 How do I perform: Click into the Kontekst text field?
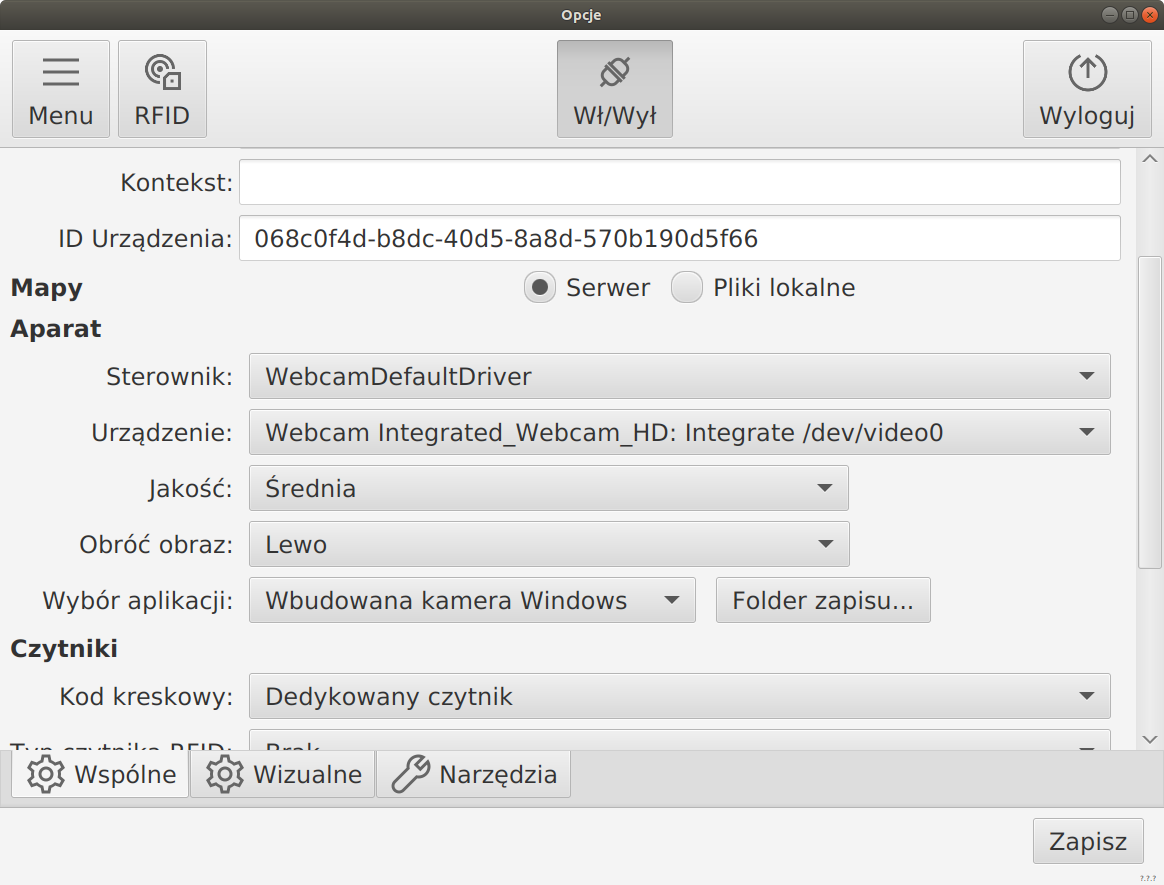[x=679, y=183]
